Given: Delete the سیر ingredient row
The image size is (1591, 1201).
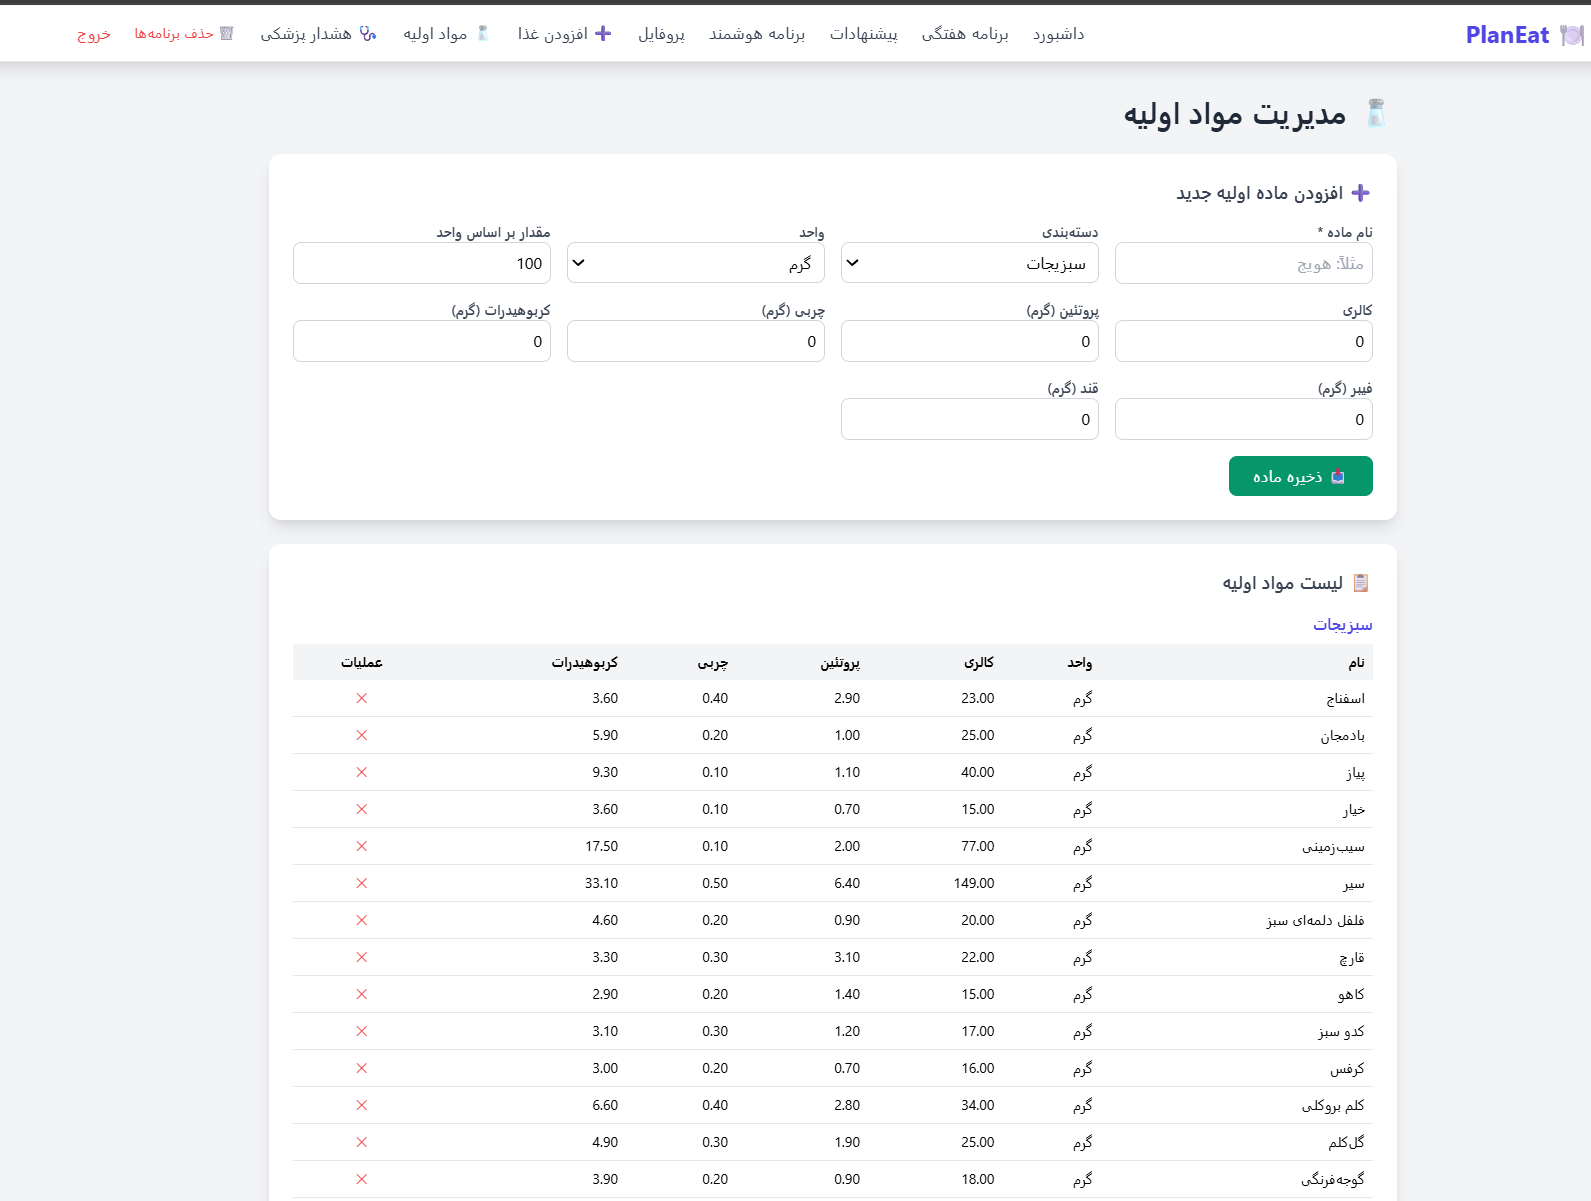Looking at the screenshot, I should click(x=362, y=883).
